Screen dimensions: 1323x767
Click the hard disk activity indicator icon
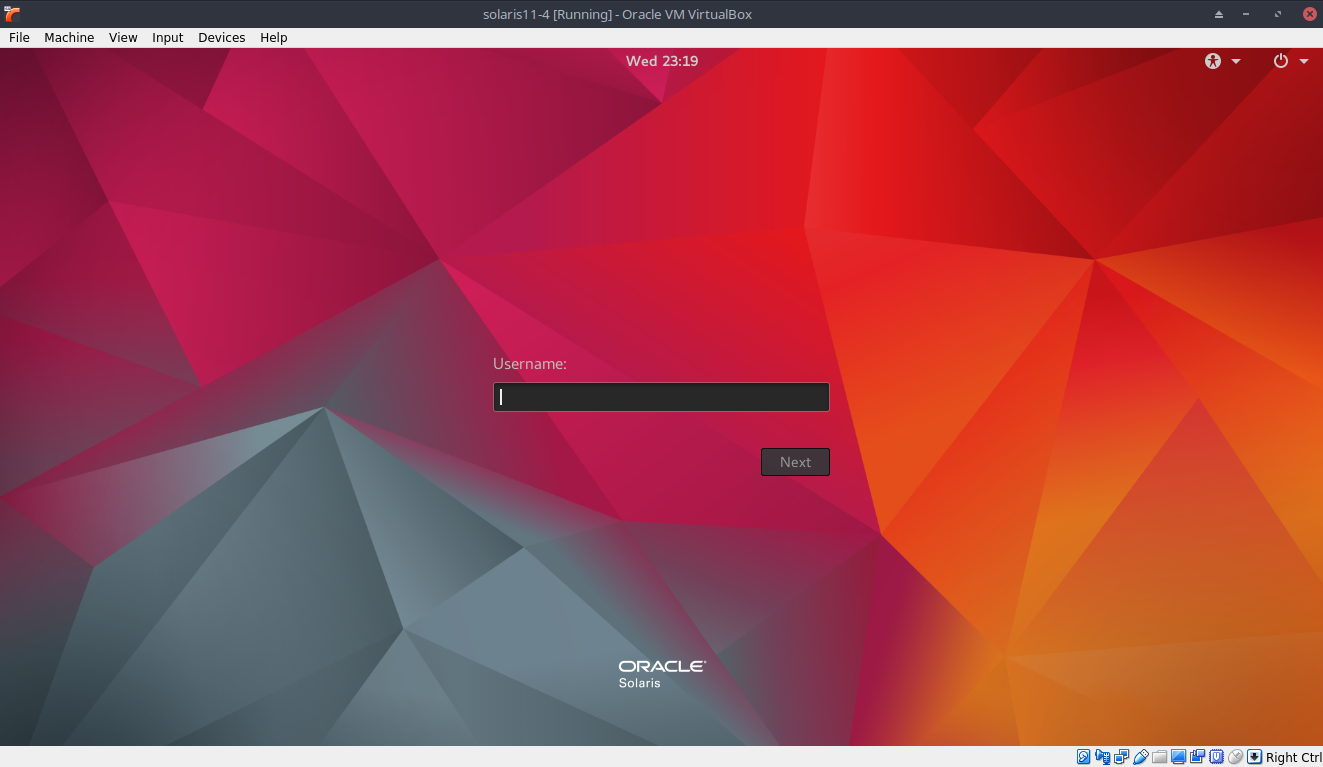[x=1083, y=757]
